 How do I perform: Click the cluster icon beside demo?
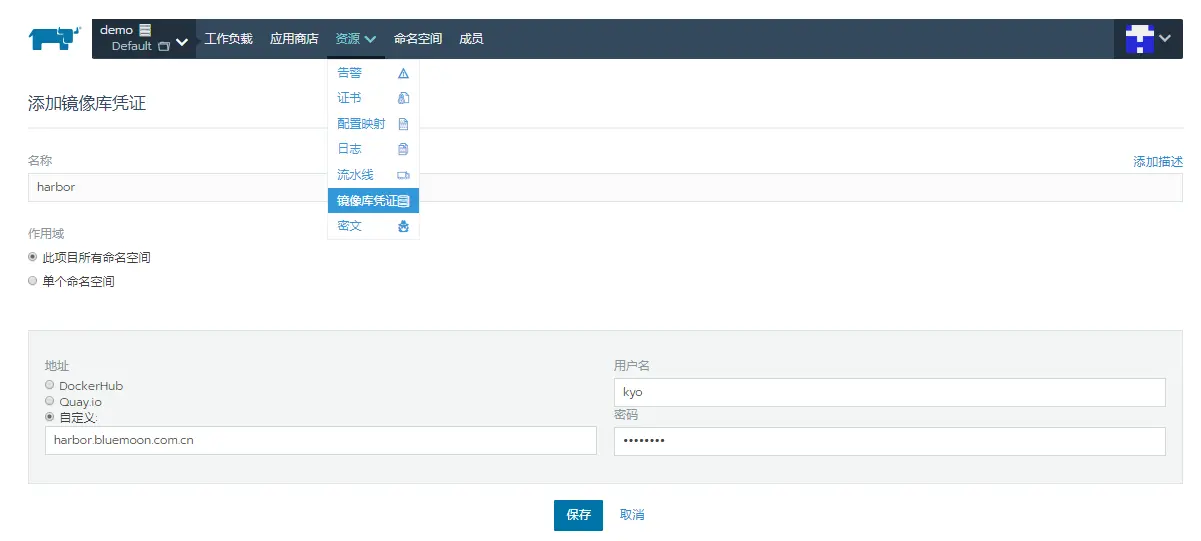pos(145,30)
